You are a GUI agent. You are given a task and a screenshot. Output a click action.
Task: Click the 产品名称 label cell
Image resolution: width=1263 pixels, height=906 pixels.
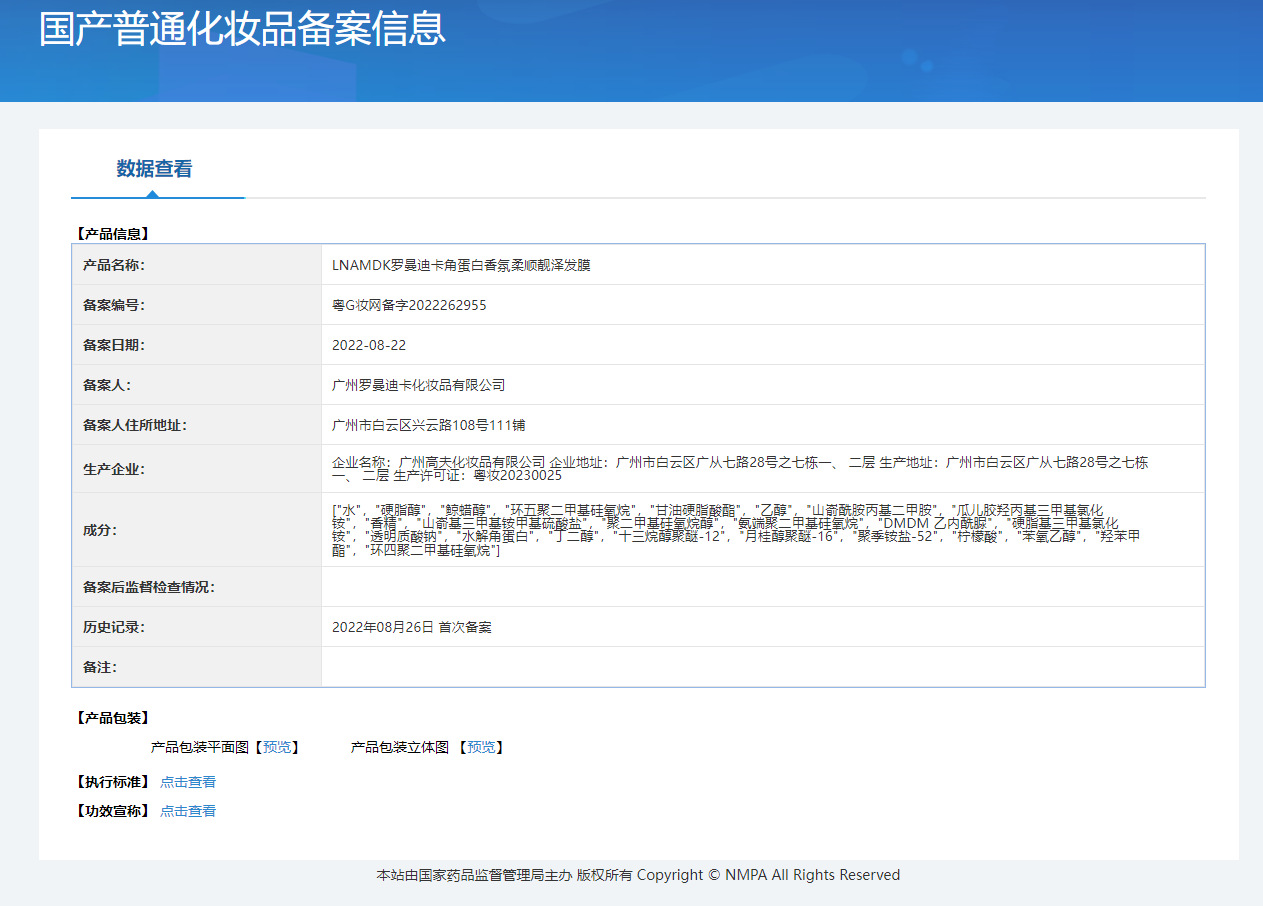[197, 265]
